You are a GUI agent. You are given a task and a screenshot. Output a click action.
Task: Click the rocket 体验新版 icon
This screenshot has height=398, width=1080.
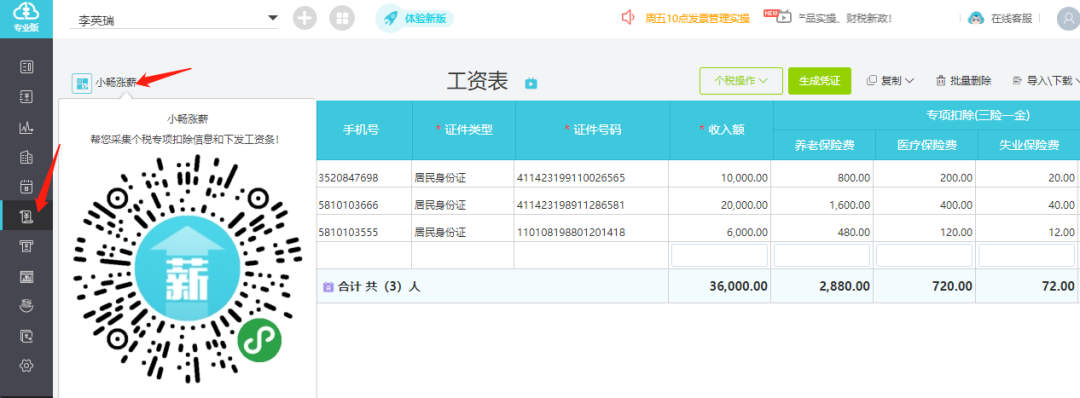(x=391, y=19)
